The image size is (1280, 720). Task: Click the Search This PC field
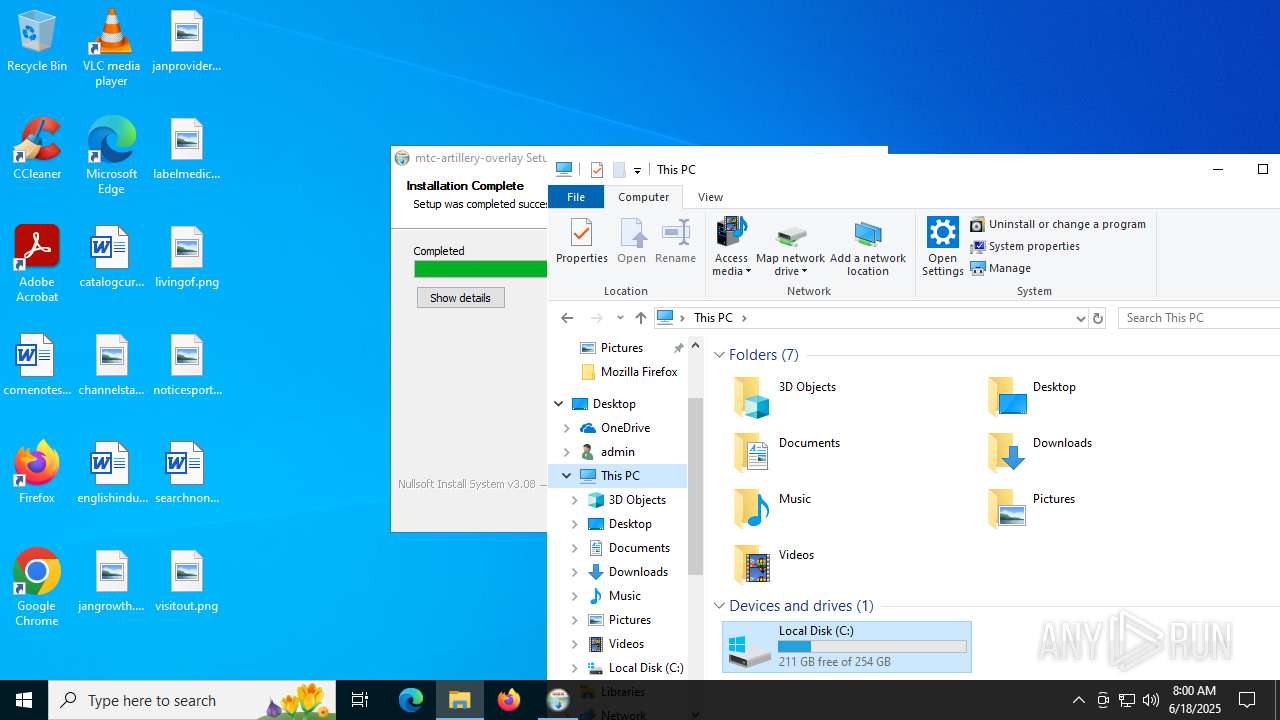(x=1199, y=318)
